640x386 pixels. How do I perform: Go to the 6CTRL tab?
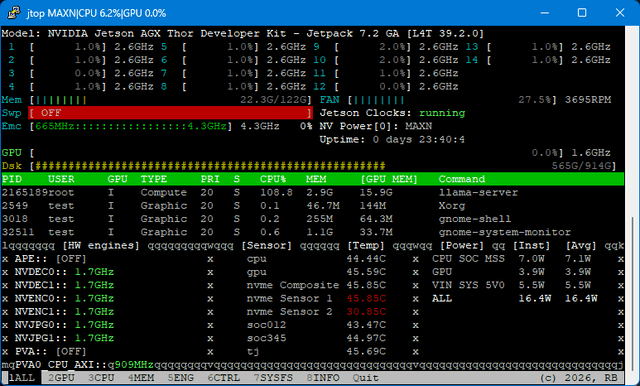pos(224,377)
